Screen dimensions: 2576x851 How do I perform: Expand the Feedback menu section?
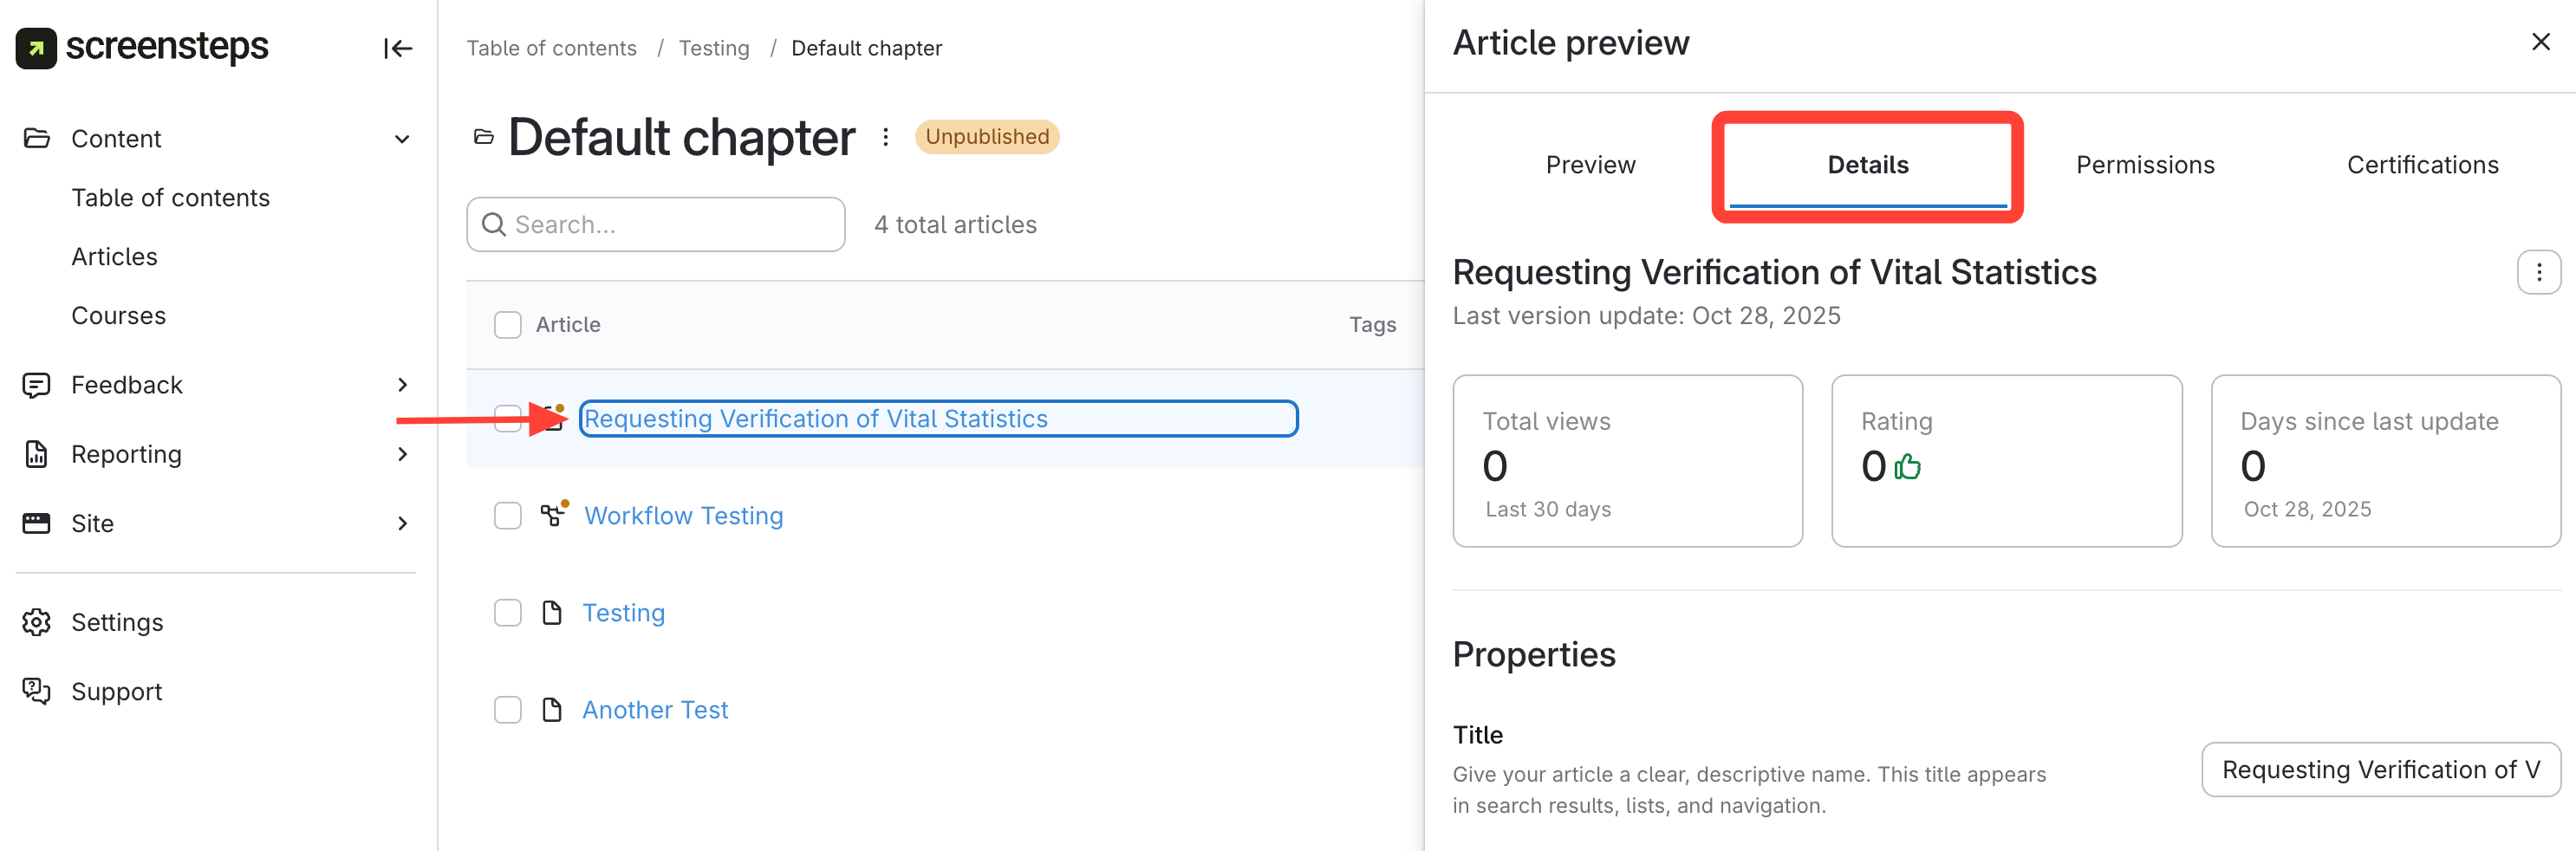[402, 385]
